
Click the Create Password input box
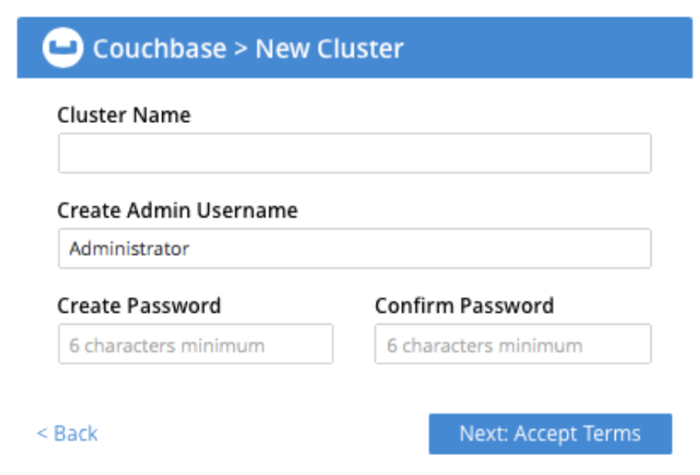pos(195,344)
